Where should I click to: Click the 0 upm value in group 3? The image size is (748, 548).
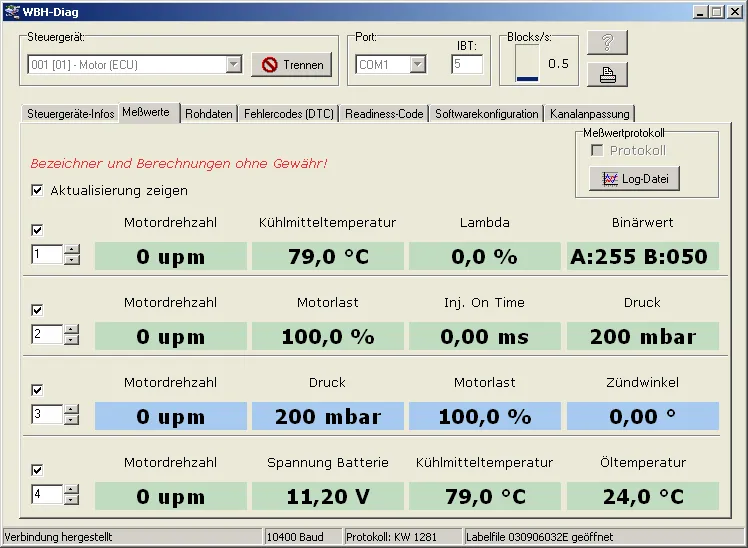point(171,416)
